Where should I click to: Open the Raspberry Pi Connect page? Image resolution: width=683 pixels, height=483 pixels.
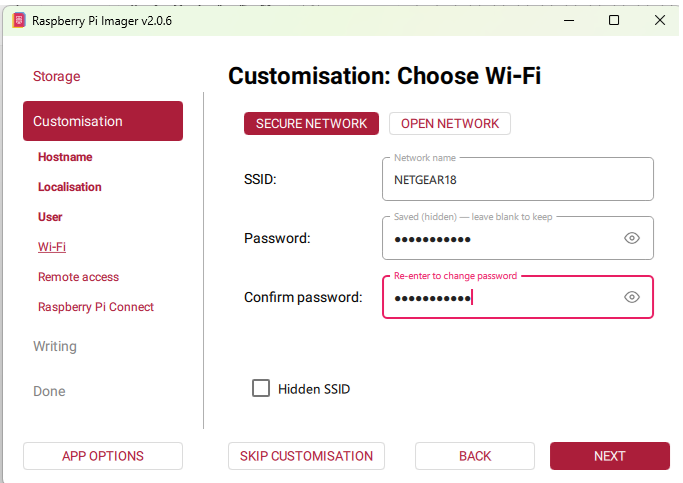click(96, 307)
